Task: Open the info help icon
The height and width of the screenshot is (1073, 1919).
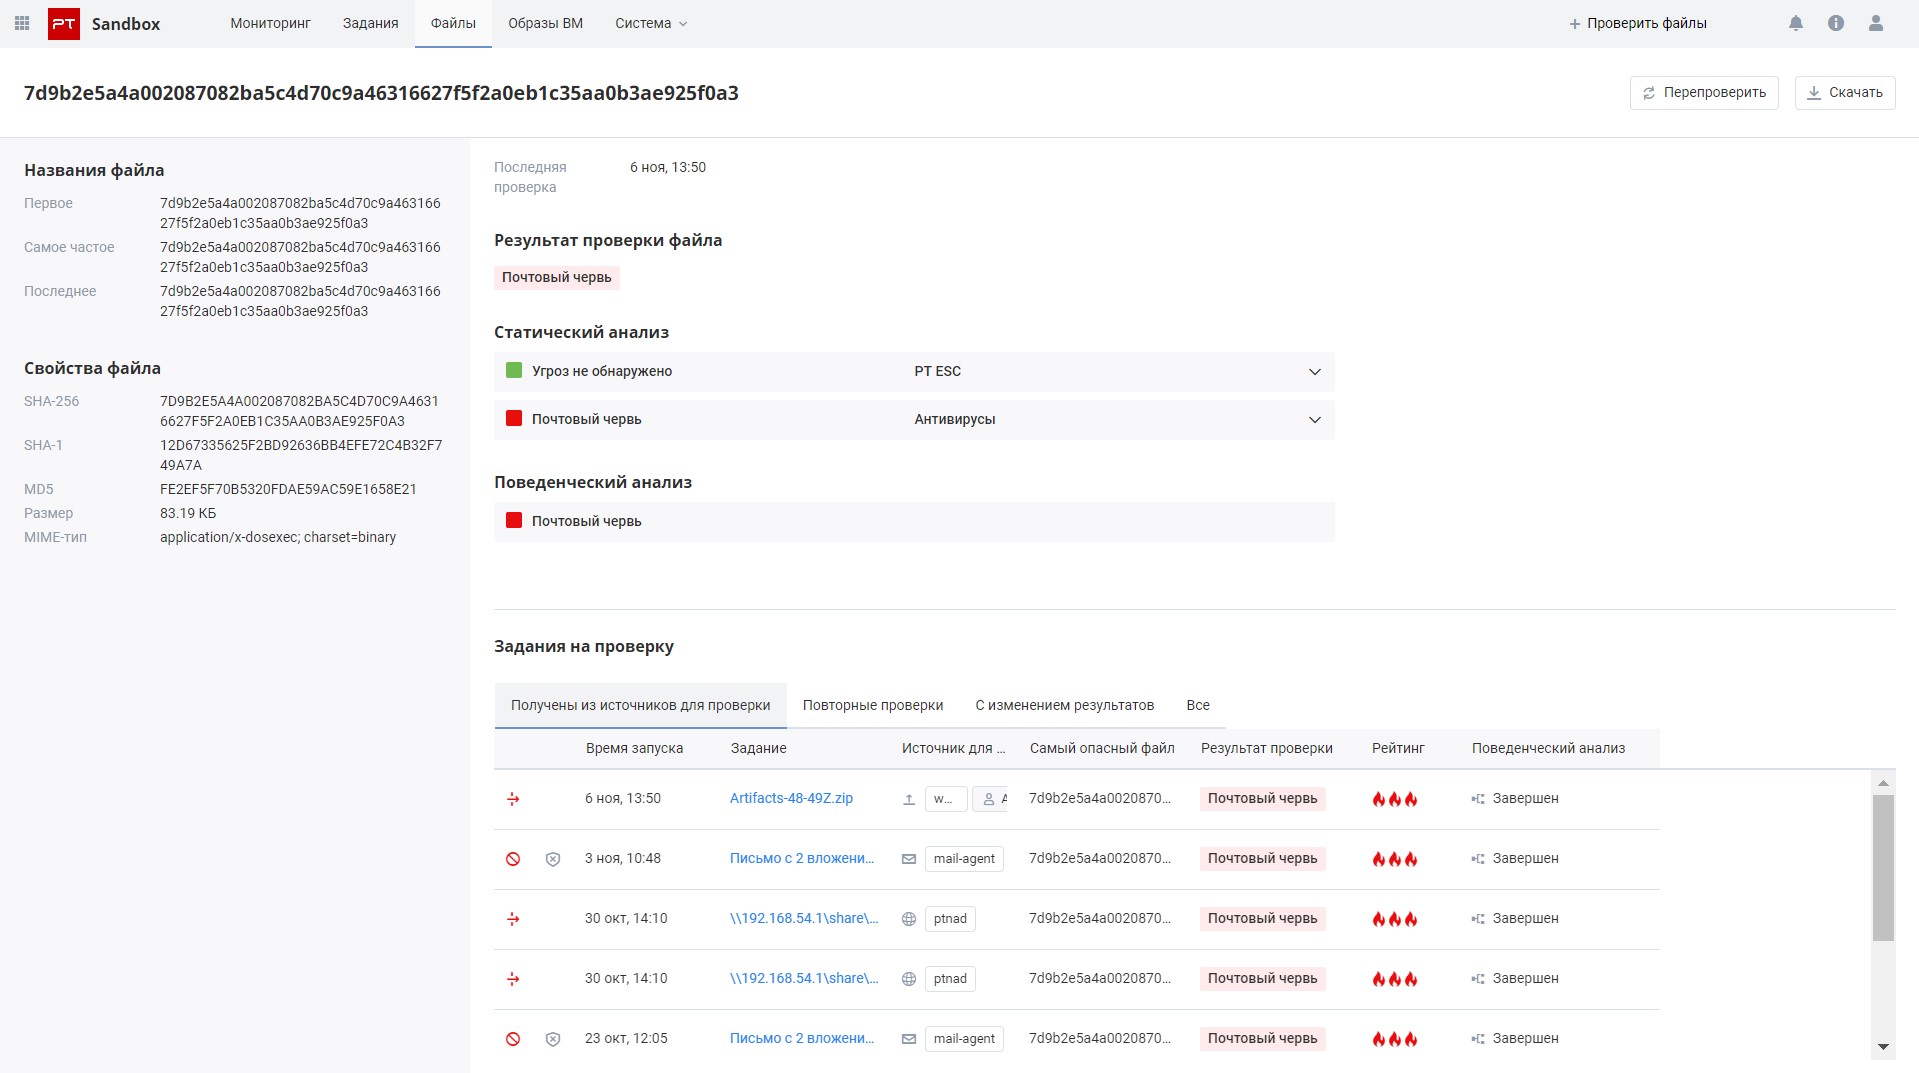Action: tap(1835, 23)
